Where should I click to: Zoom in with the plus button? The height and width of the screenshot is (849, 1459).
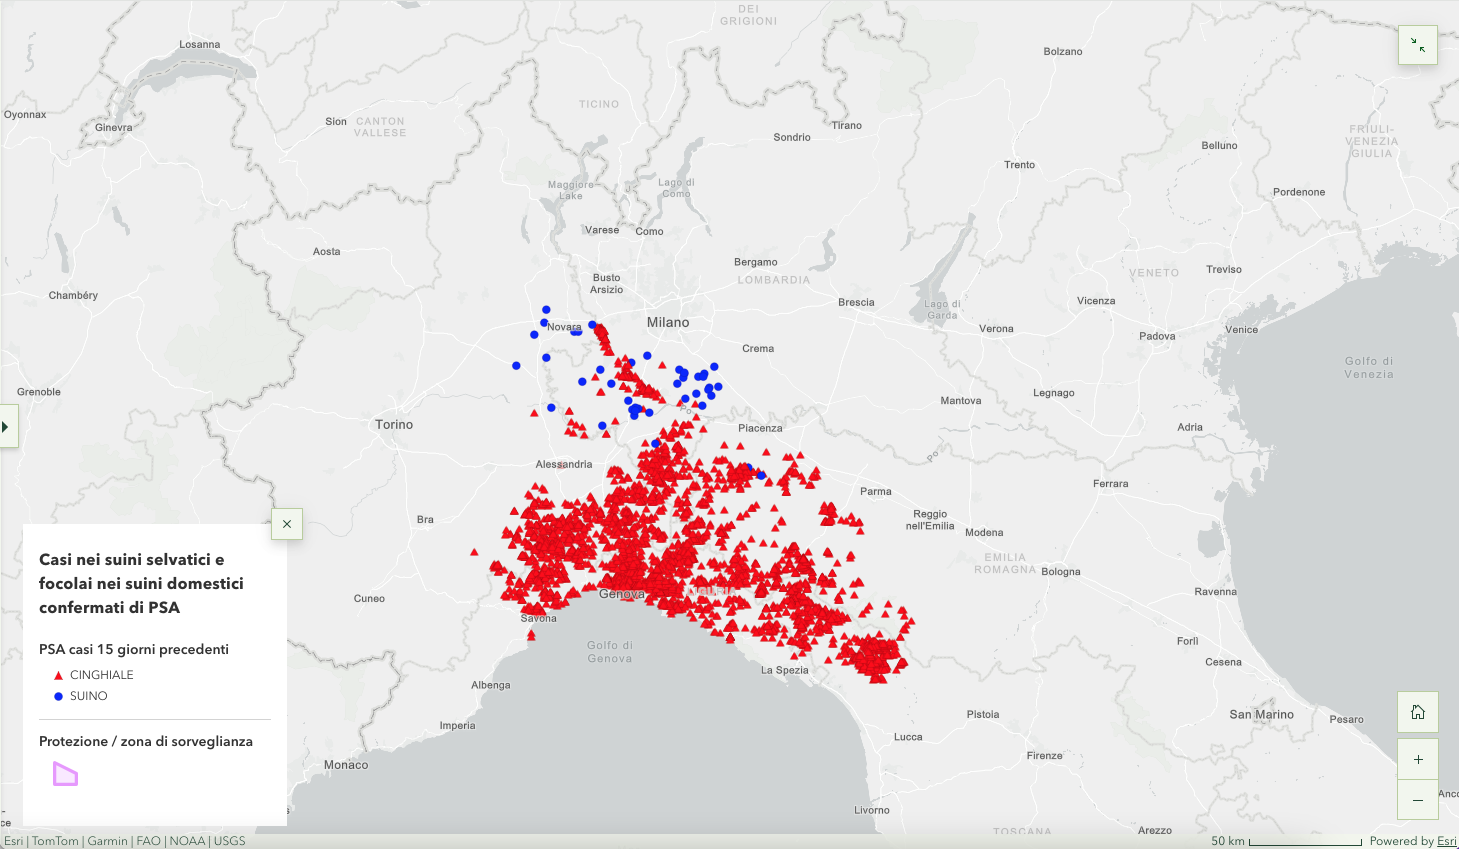[1418, 759]
